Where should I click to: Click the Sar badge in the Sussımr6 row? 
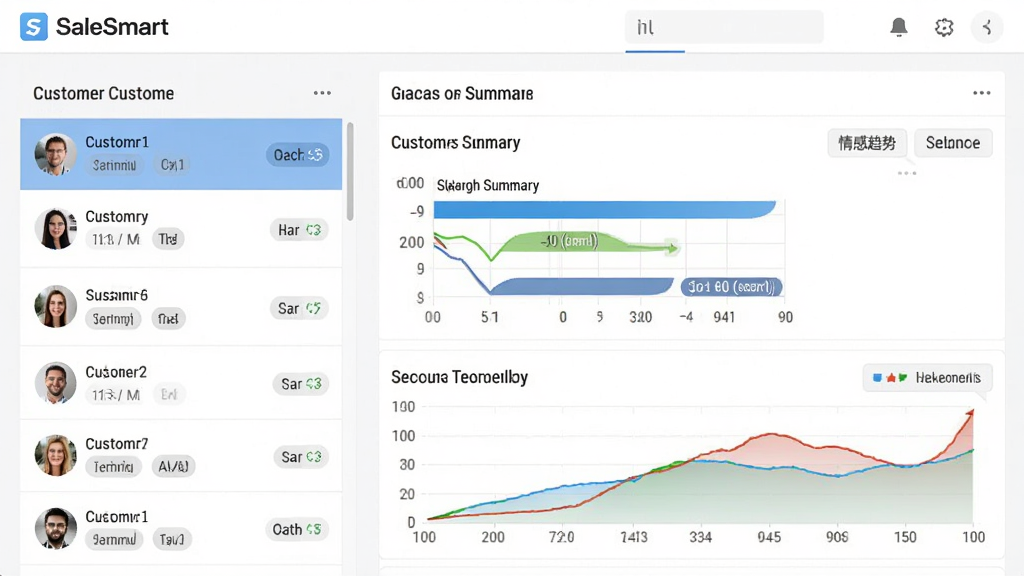tap(299, 308)
